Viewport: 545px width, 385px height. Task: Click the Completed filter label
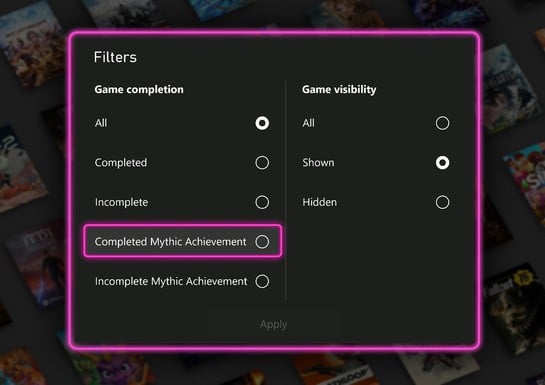coord(121,163)
